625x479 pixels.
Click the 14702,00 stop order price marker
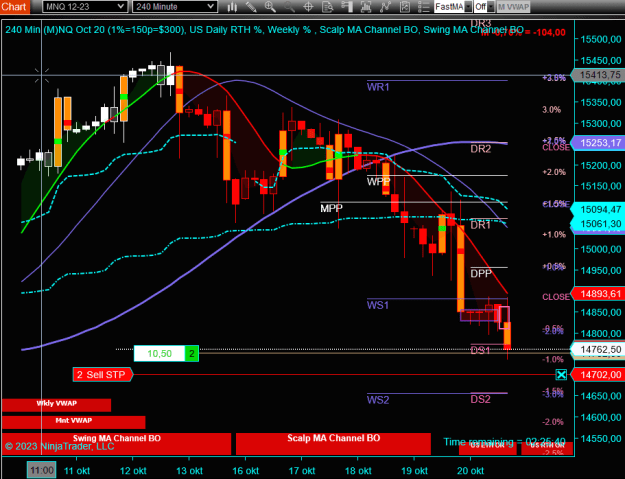[x=598, y=375]
